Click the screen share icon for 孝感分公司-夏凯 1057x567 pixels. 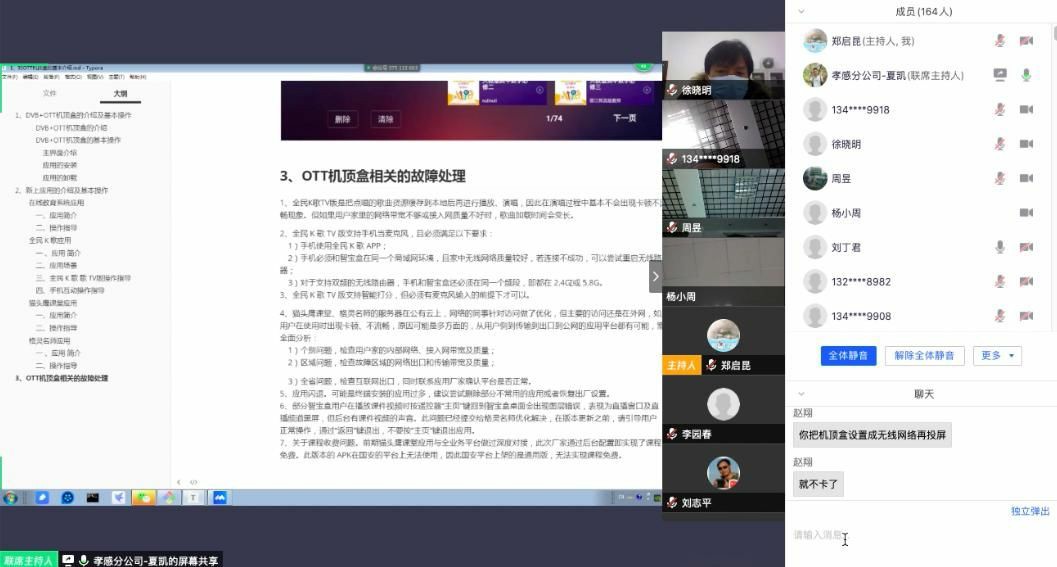pyautogui.click(x=999, y=75)
